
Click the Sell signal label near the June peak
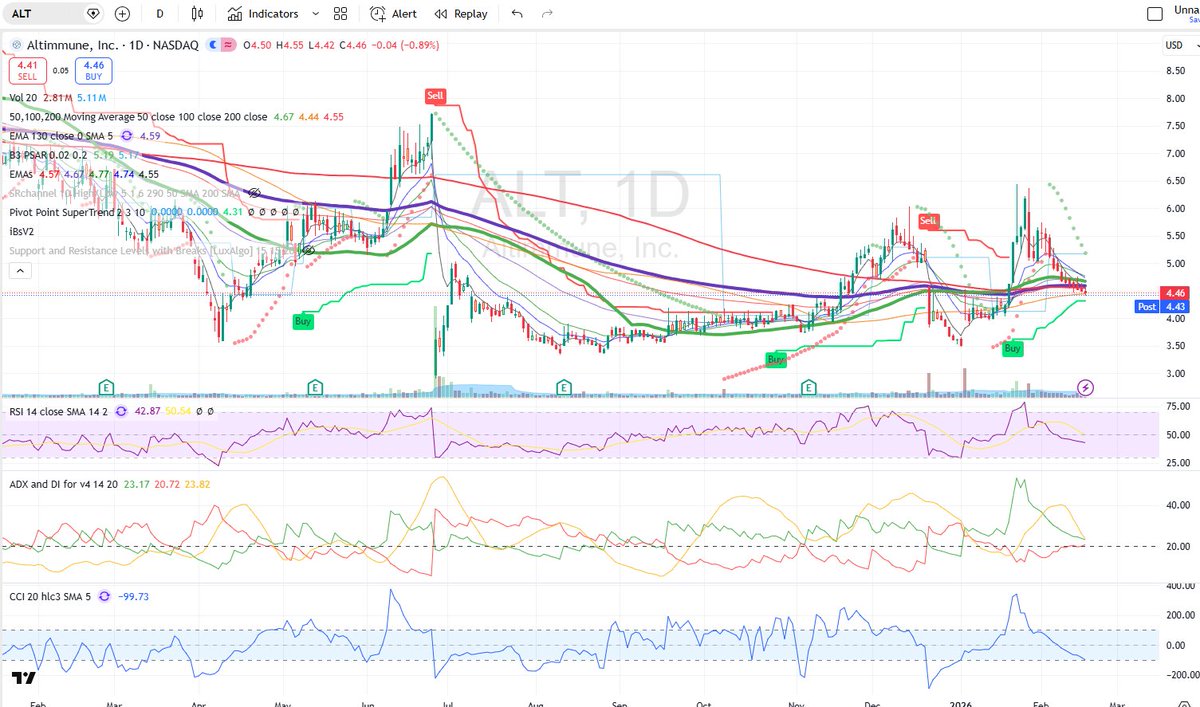(x=435, y=95)
